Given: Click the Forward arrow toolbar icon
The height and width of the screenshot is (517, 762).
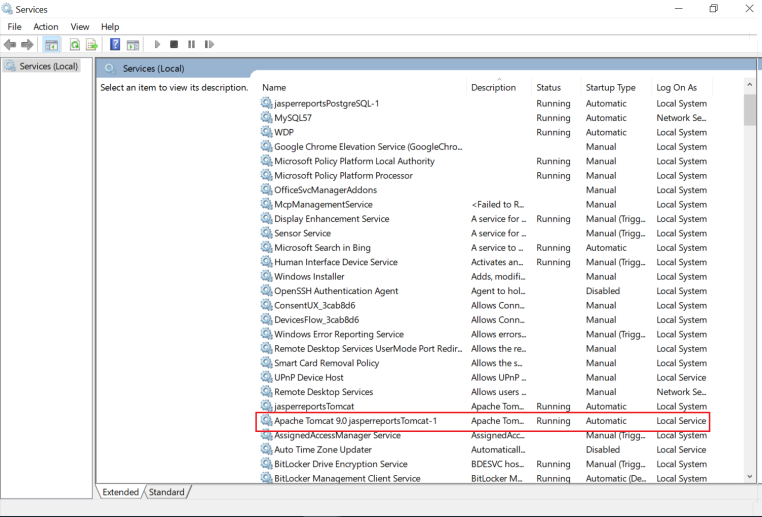Looking at the screenshot, I should (x=27, y=45).
